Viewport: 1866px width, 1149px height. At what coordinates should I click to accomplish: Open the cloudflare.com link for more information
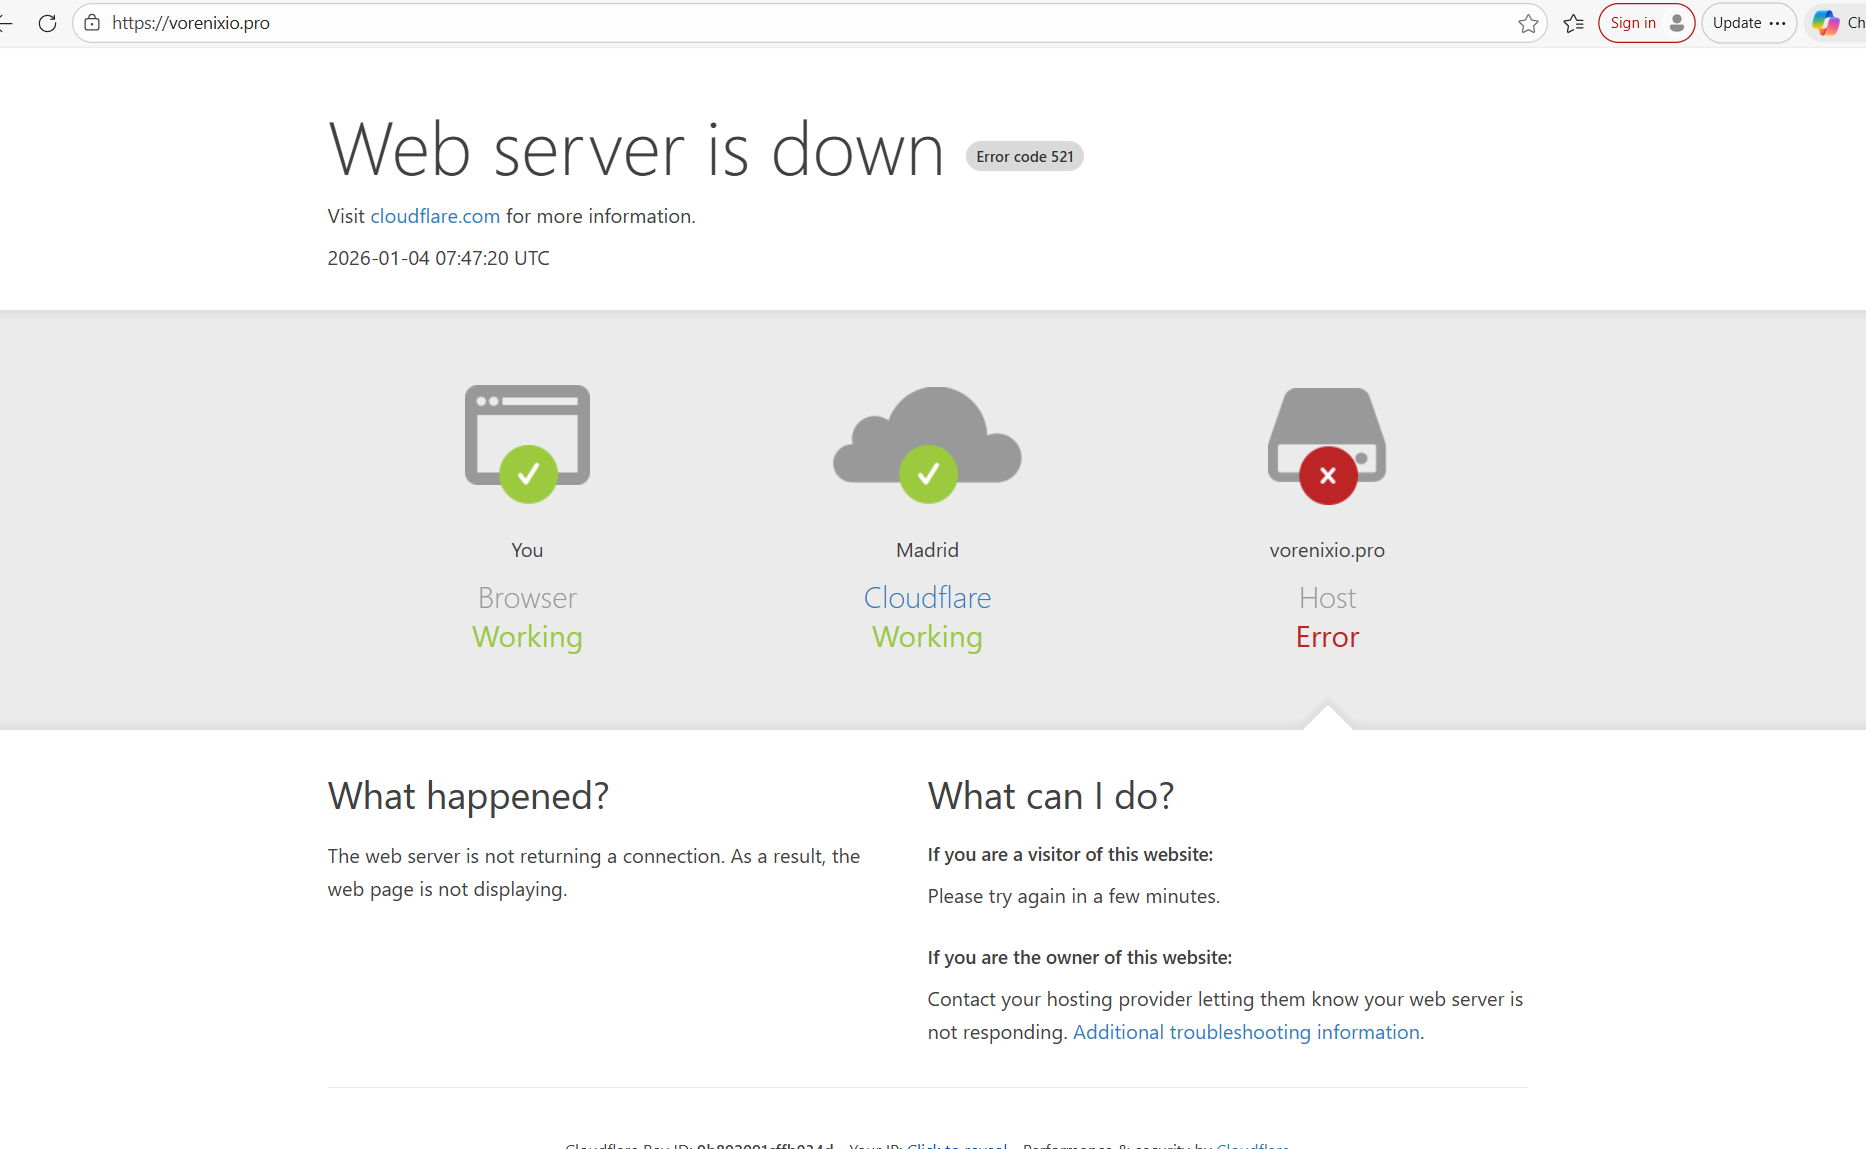coord(435,216)
